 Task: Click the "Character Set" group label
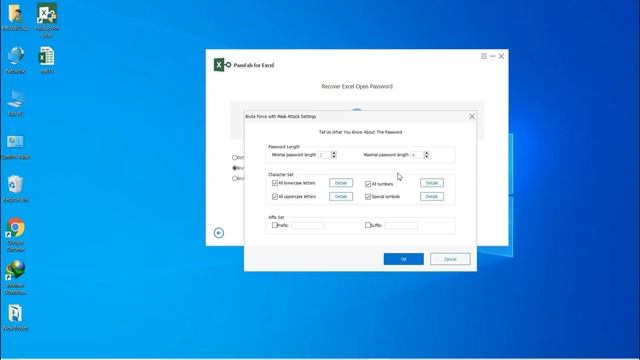281,174
